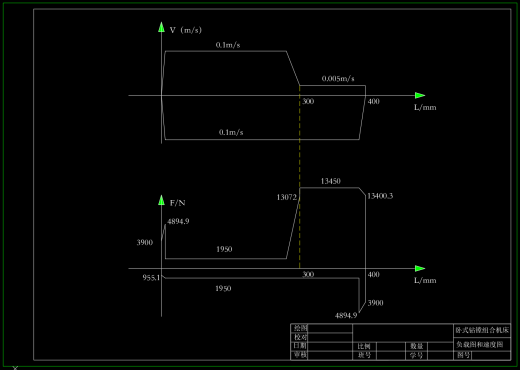The height and width of the screenshot is (370, 520).
Task: Select the '校对' title block cell
Action: tap(300, 337)
